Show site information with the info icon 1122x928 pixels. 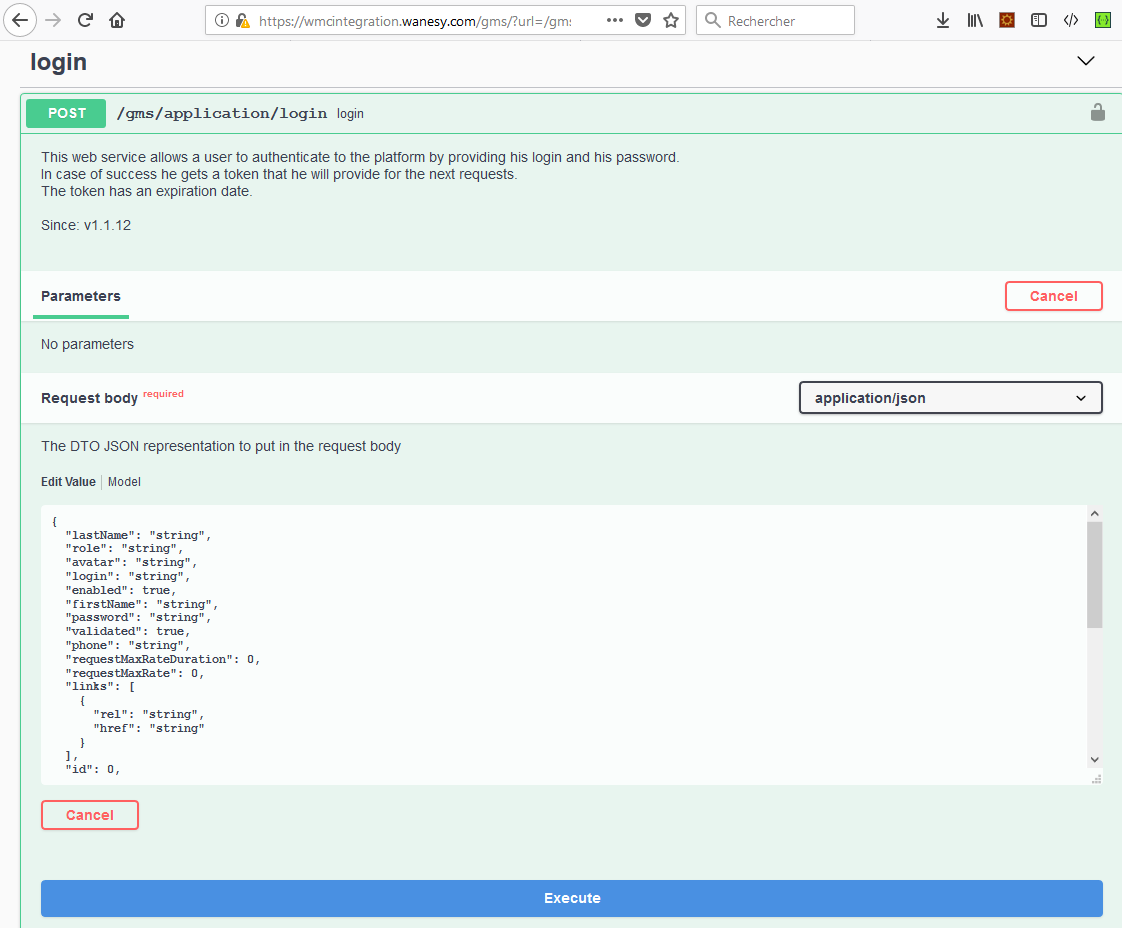pos(221,20)
